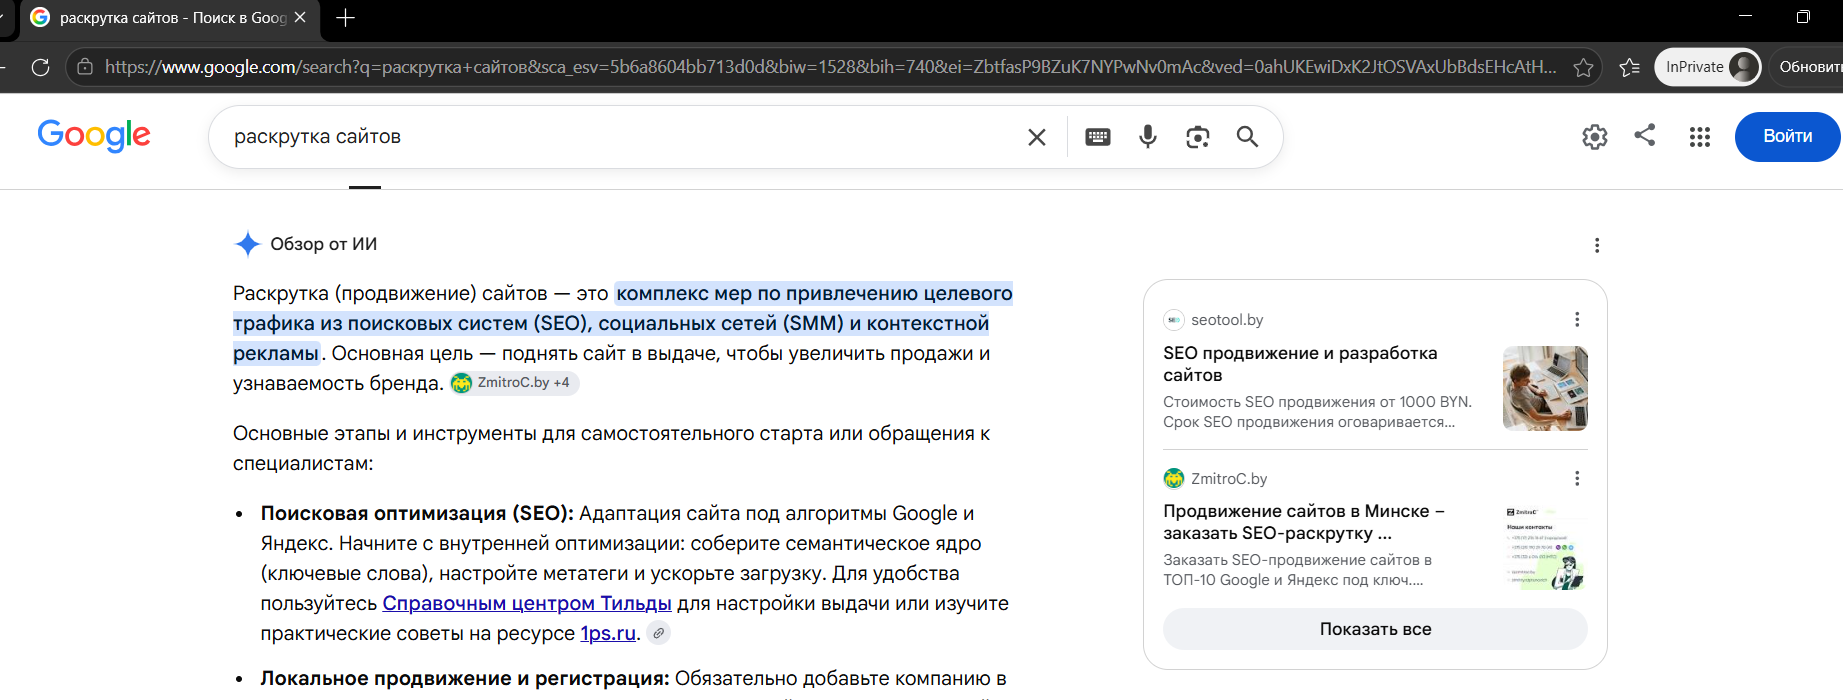Click the Войти sign-in button
The image size is (1843, 700).
1787,137
